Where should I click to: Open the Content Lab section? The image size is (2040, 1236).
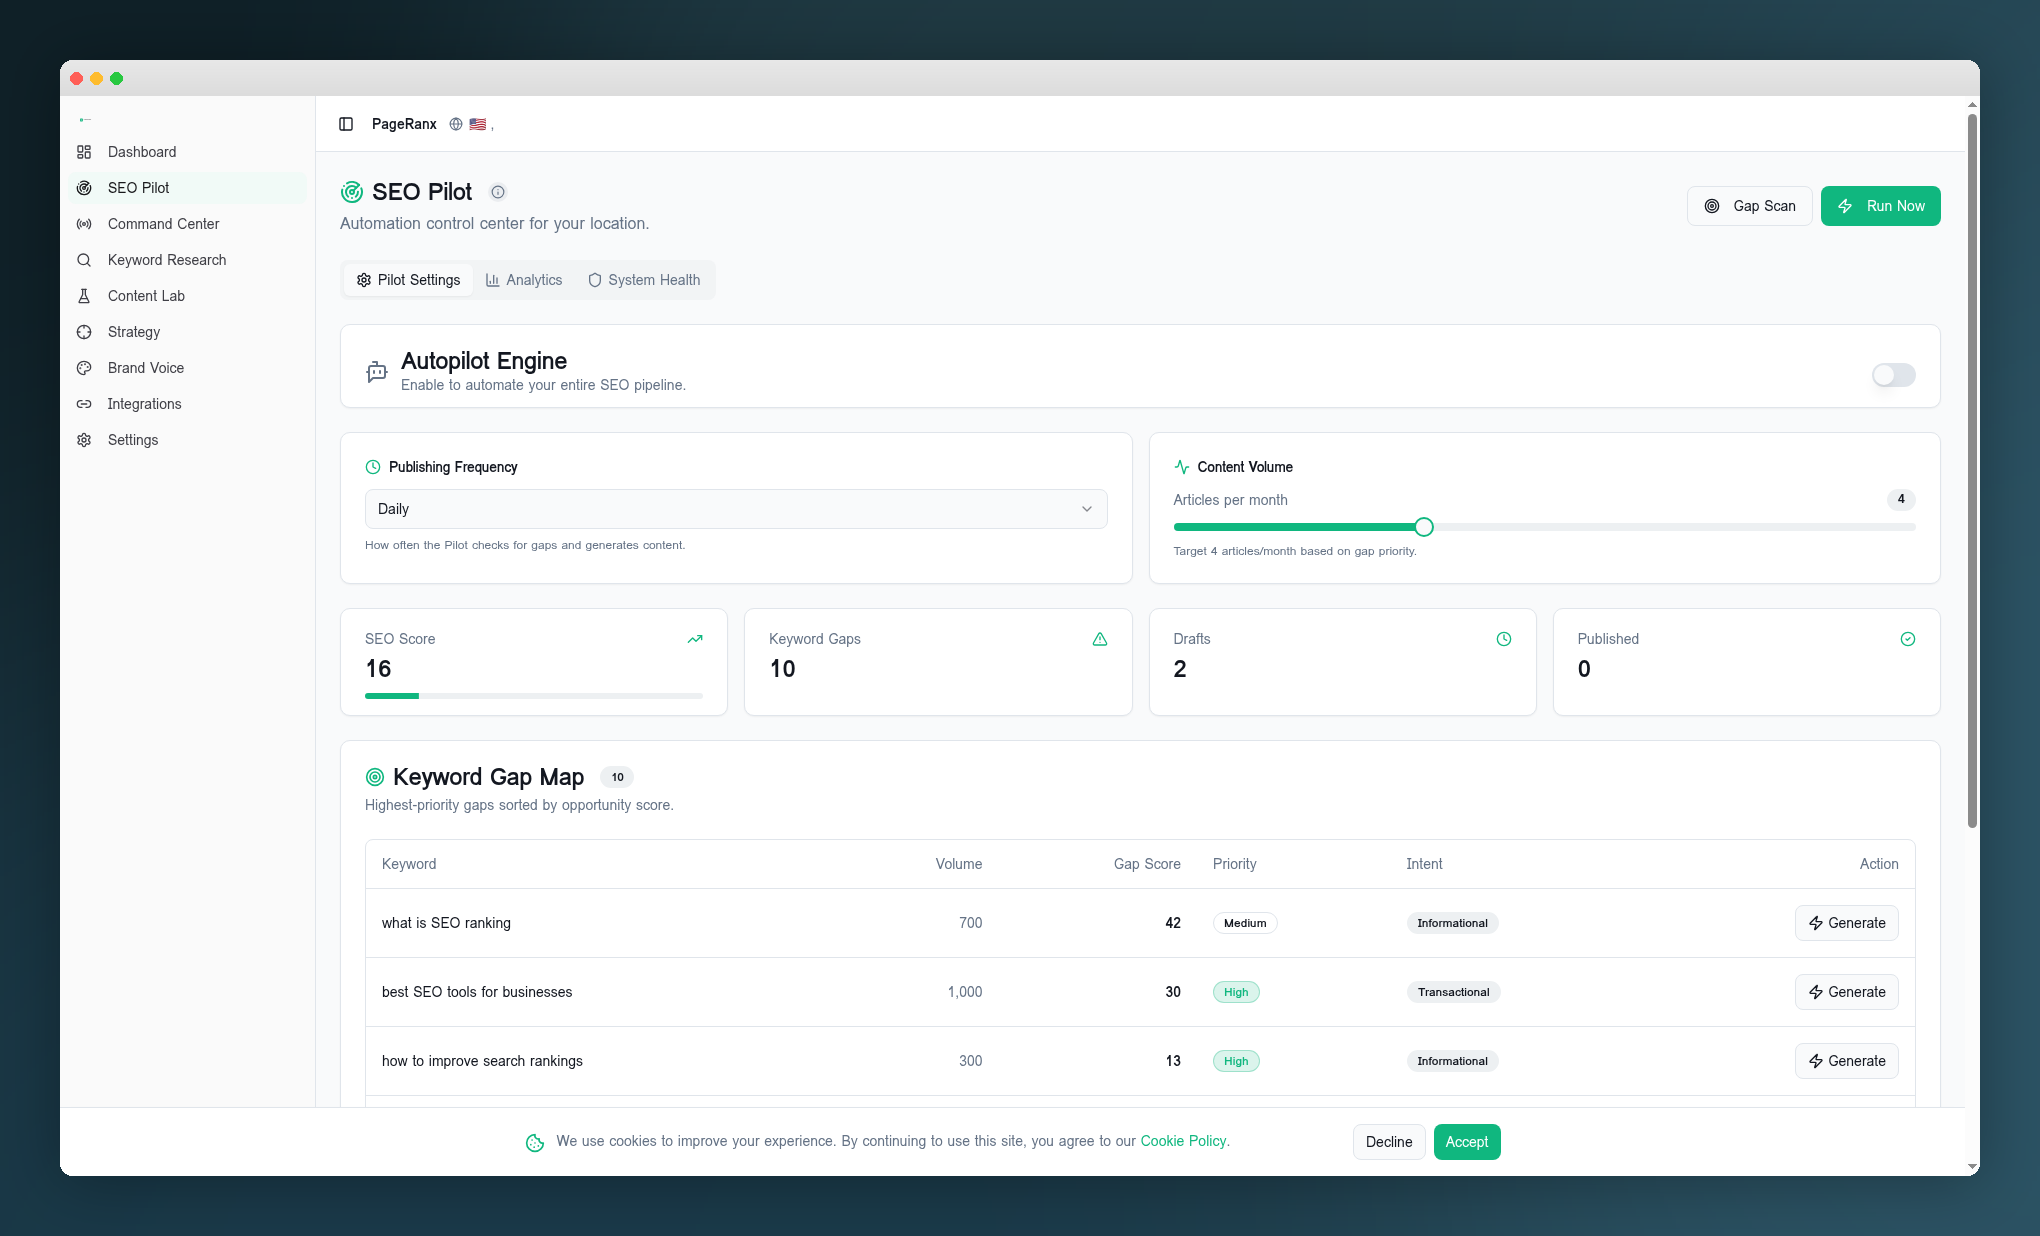pos(145,296)
